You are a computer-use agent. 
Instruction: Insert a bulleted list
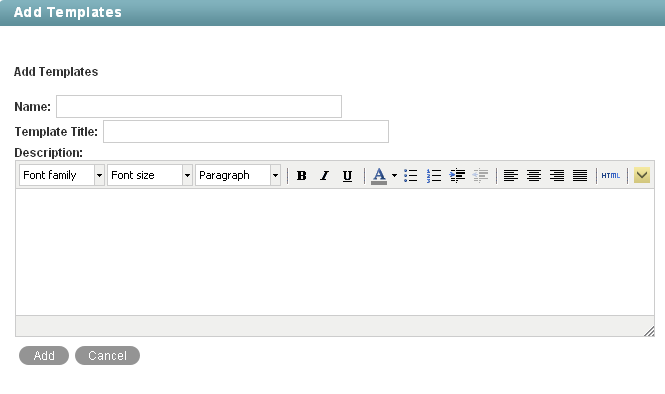coord(411,175)
